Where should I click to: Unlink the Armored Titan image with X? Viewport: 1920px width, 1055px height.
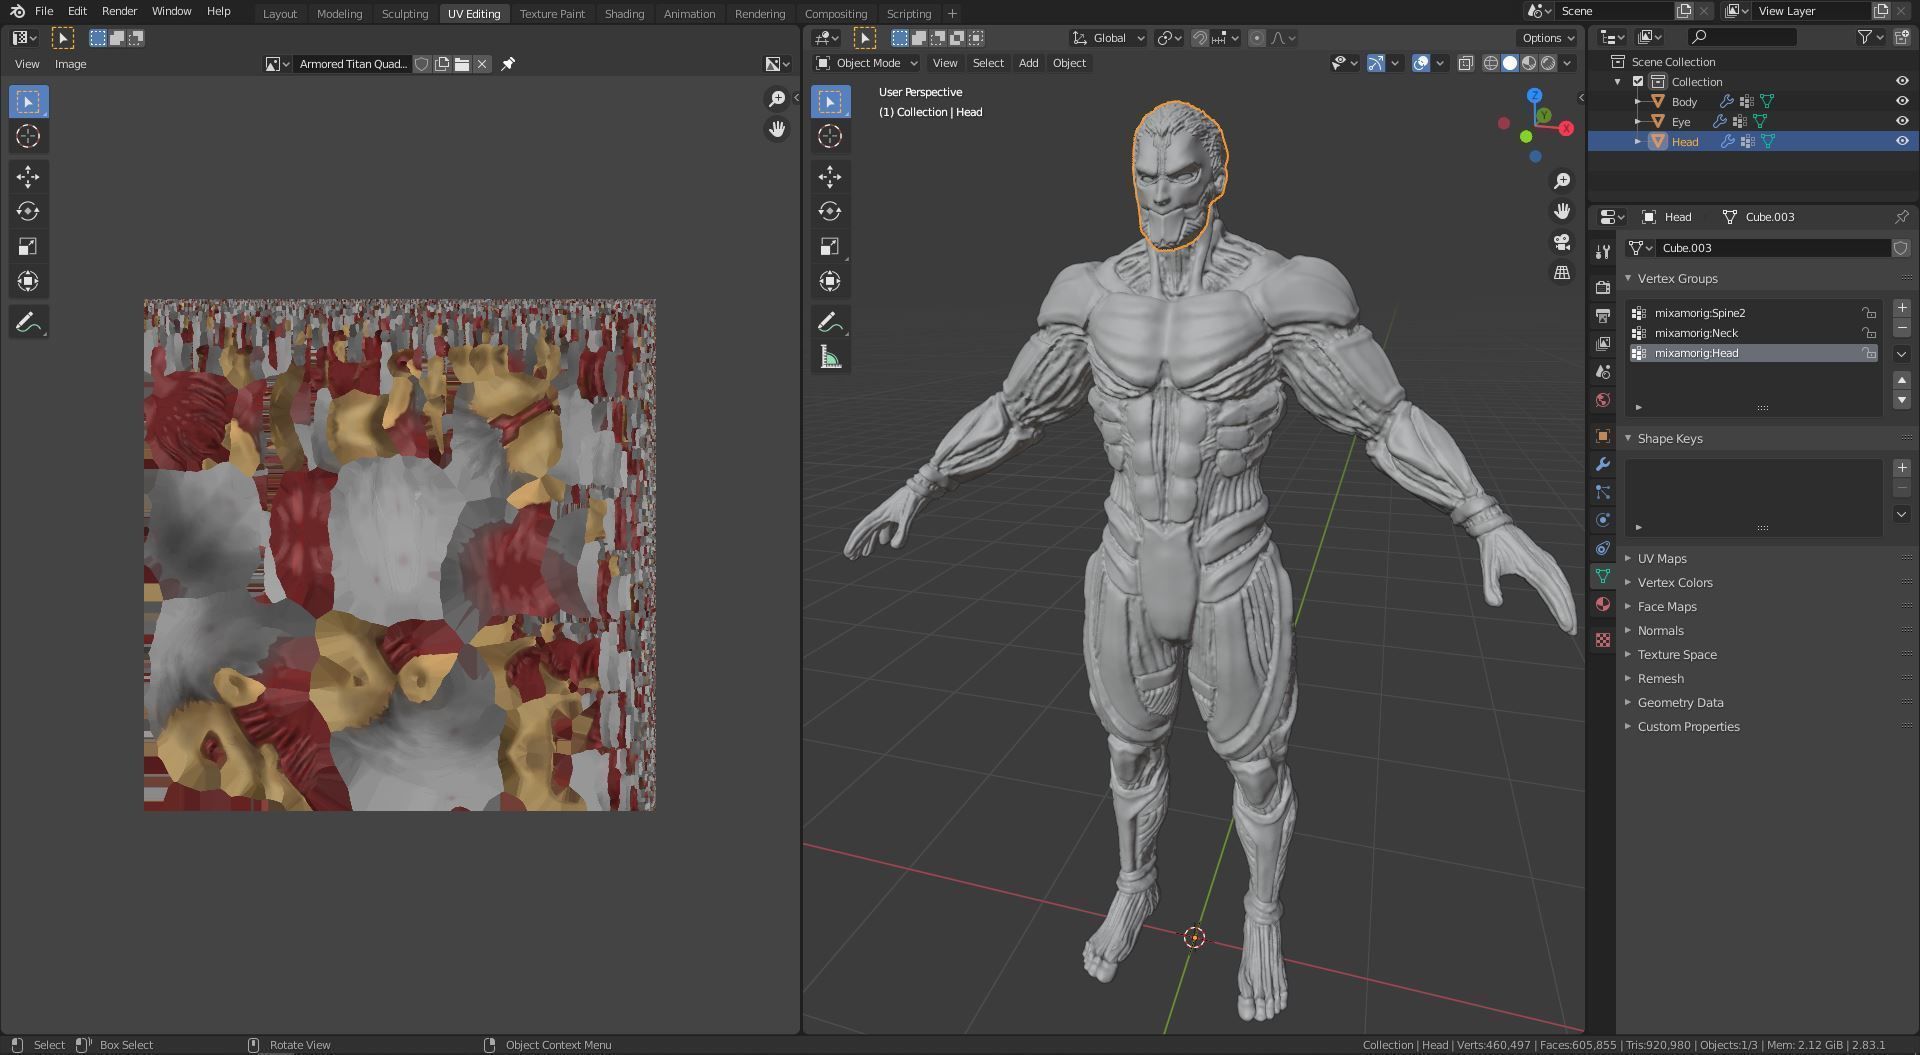(482, 64)
